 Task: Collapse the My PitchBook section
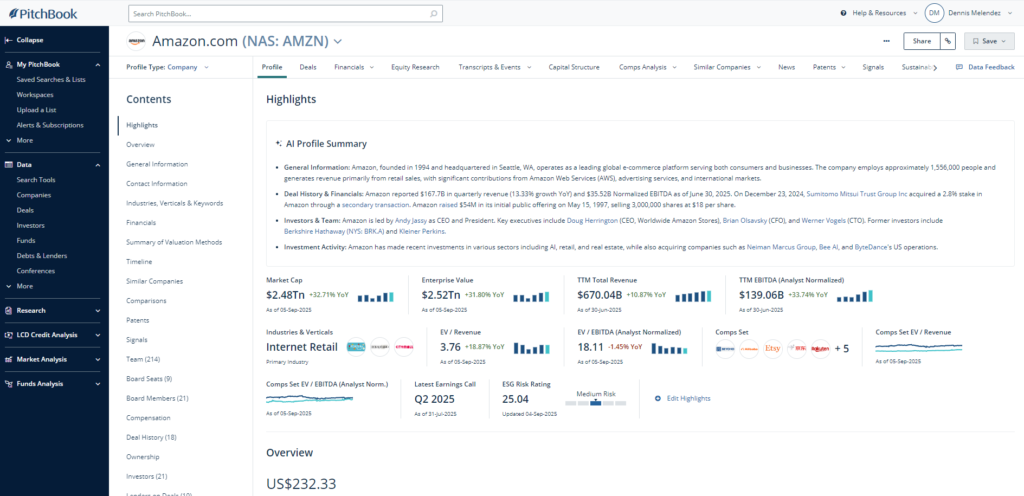97,64
